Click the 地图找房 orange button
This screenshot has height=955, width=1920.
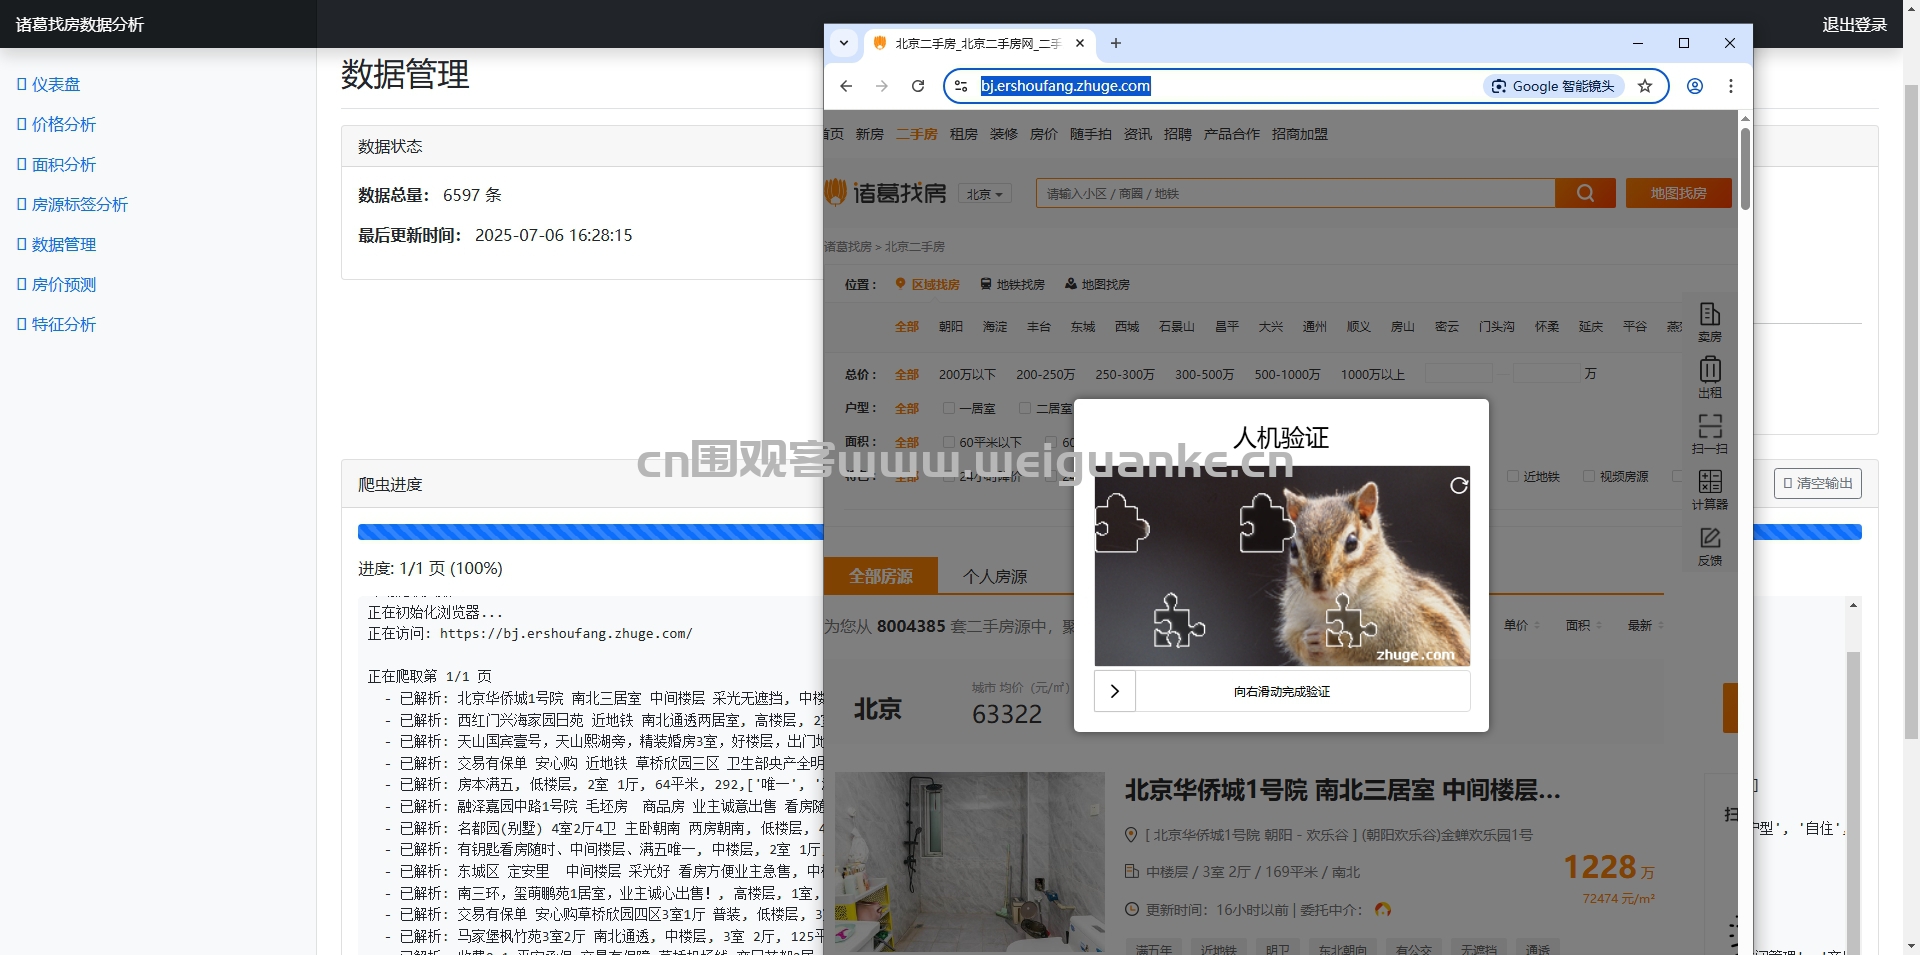tap(1679, 193)
